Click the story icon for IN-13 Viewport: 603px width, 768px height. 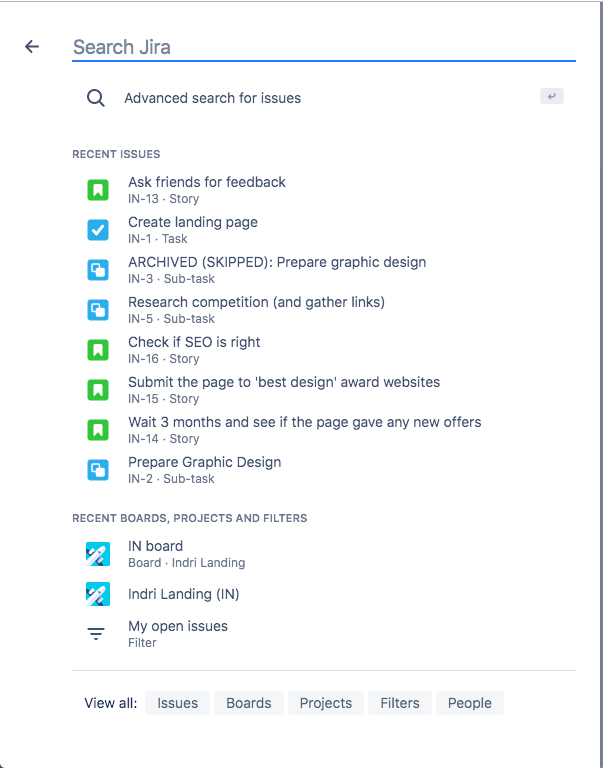(98, 190)
